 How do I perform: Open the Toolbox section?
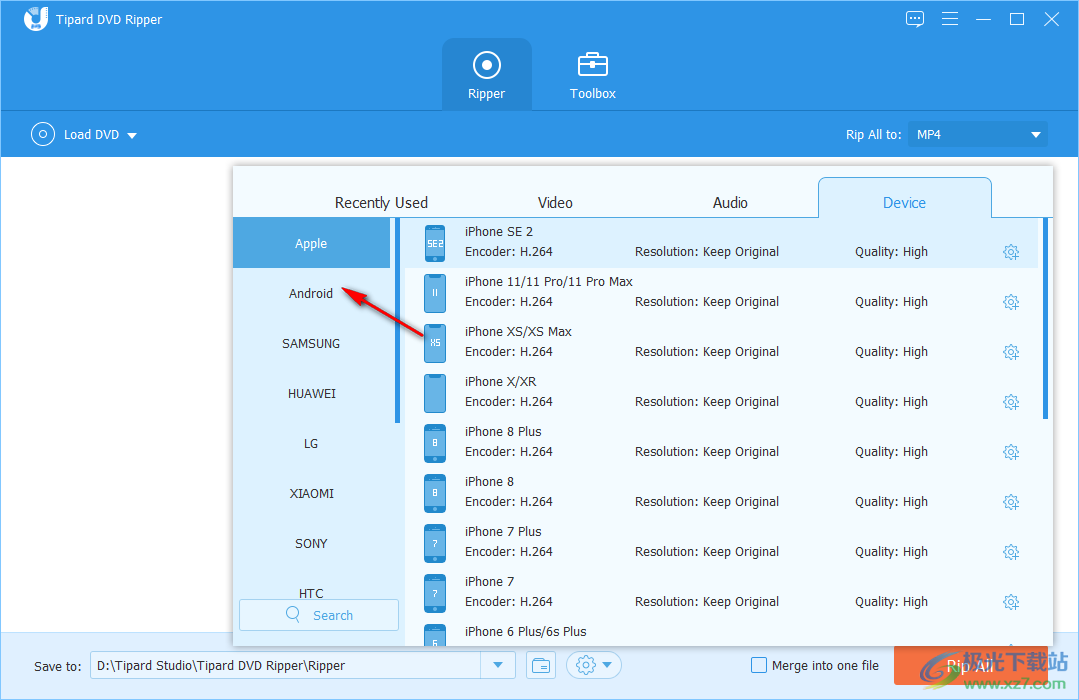pyautogui.click(x=592, y=75)
